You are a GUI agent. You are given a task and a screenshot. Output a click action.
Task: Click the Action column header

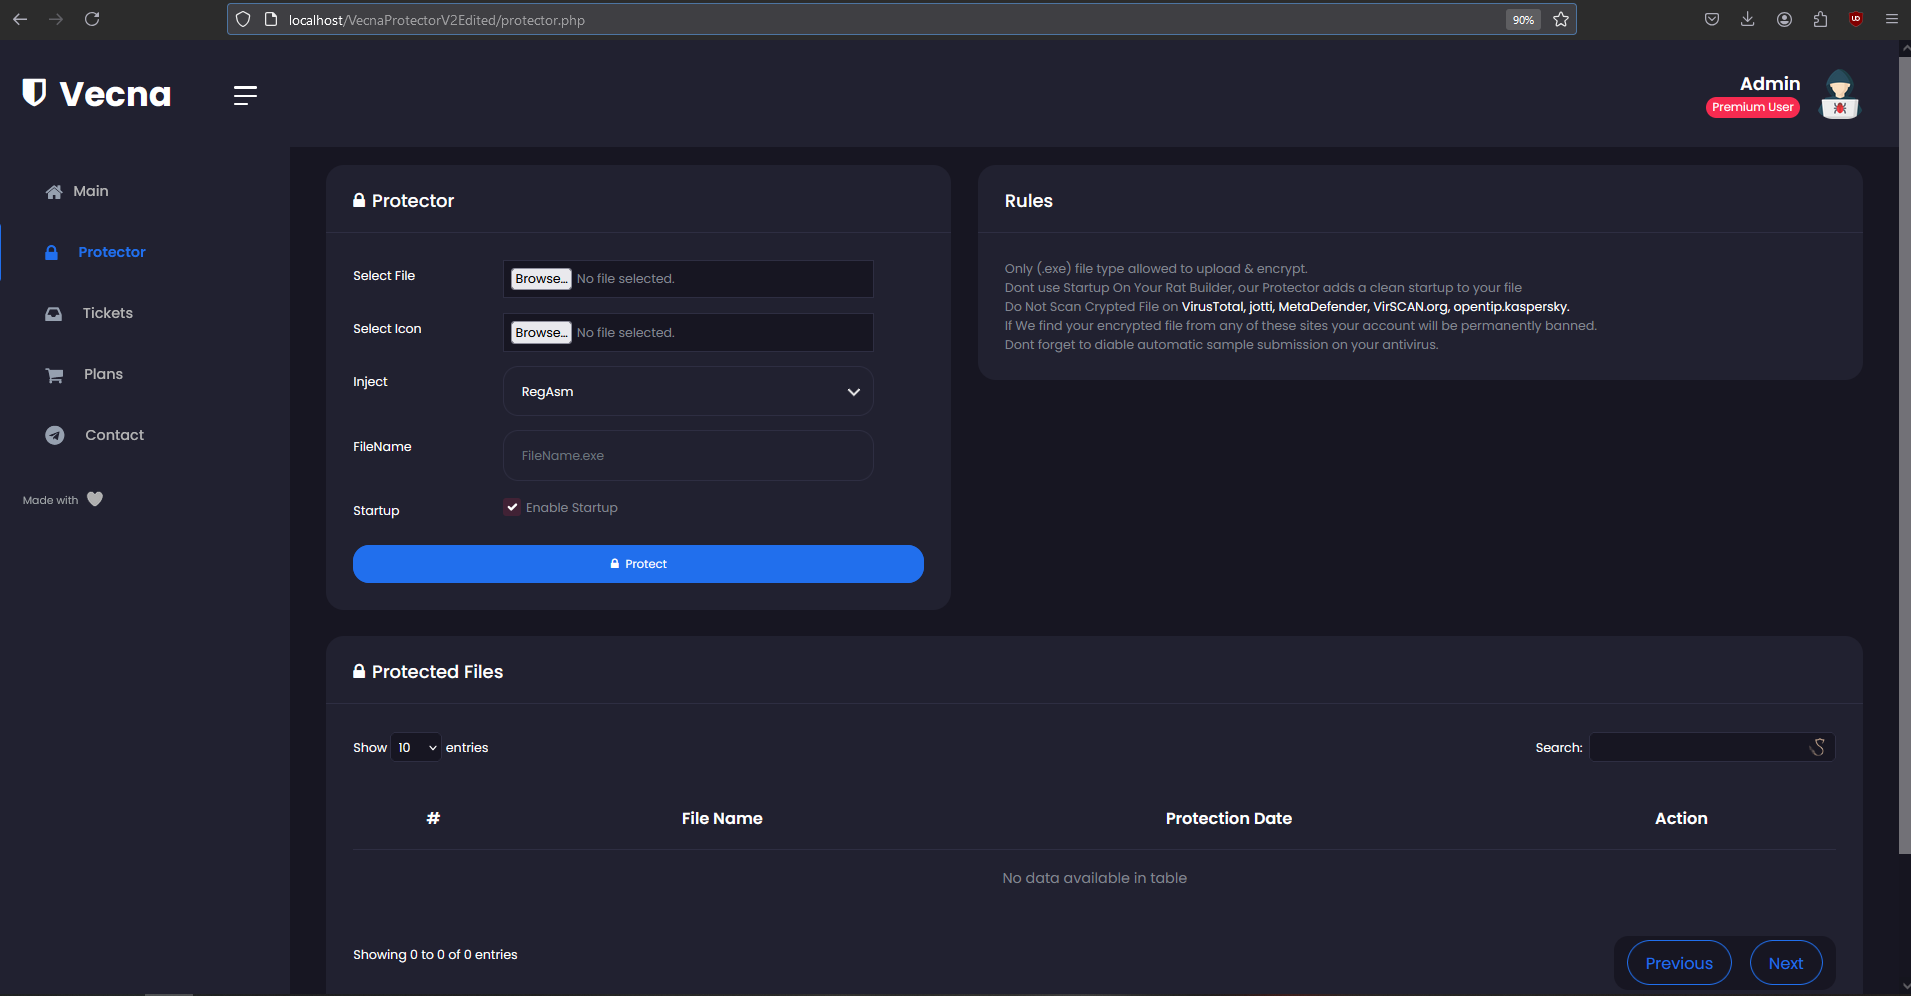click(1681, 818)
